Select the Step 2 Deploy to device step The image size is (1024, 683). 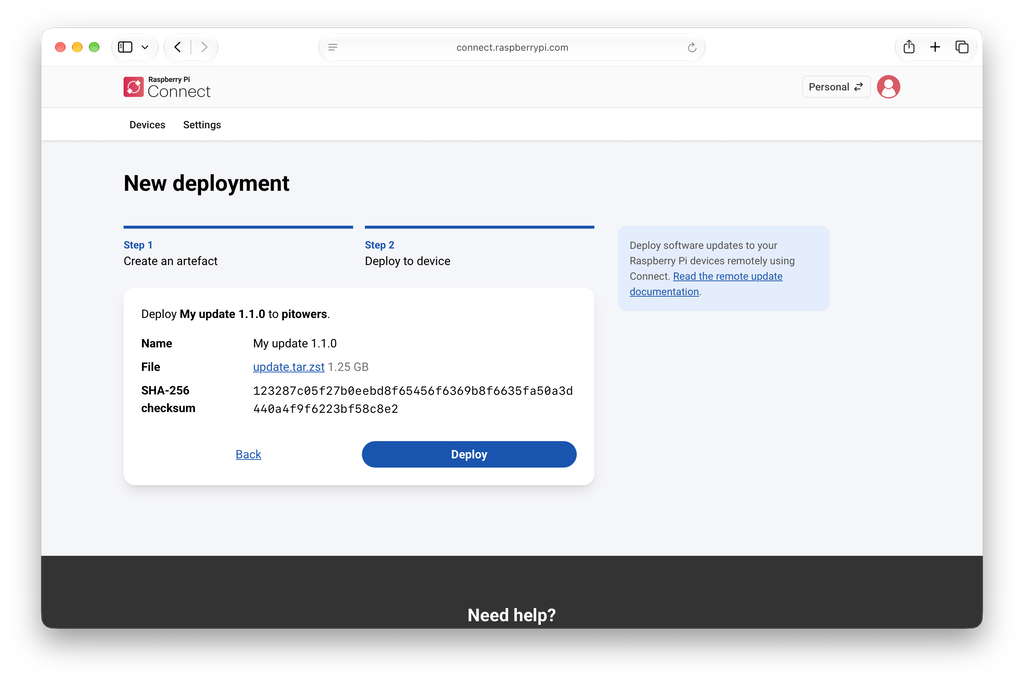point(479,248)
